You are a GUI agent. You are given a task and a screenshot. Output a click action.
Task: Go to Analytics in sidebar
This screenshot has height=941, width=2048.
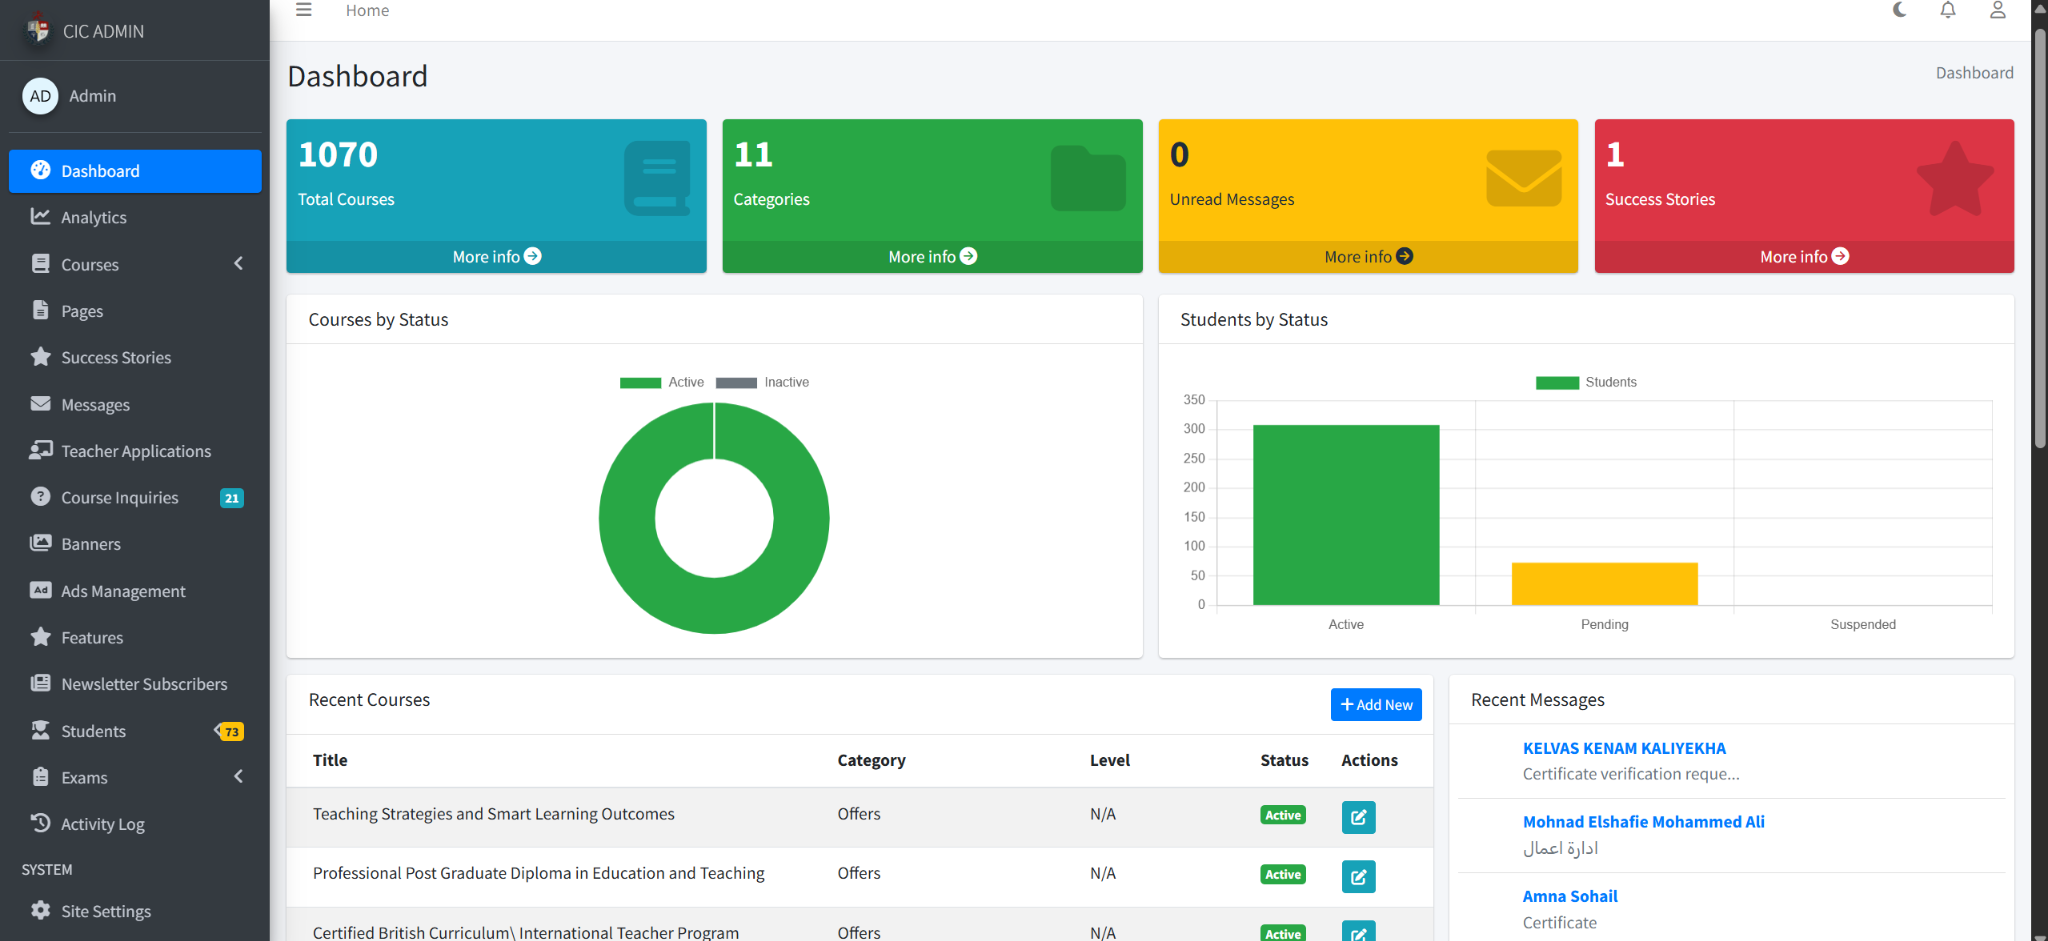coord(94,218)
